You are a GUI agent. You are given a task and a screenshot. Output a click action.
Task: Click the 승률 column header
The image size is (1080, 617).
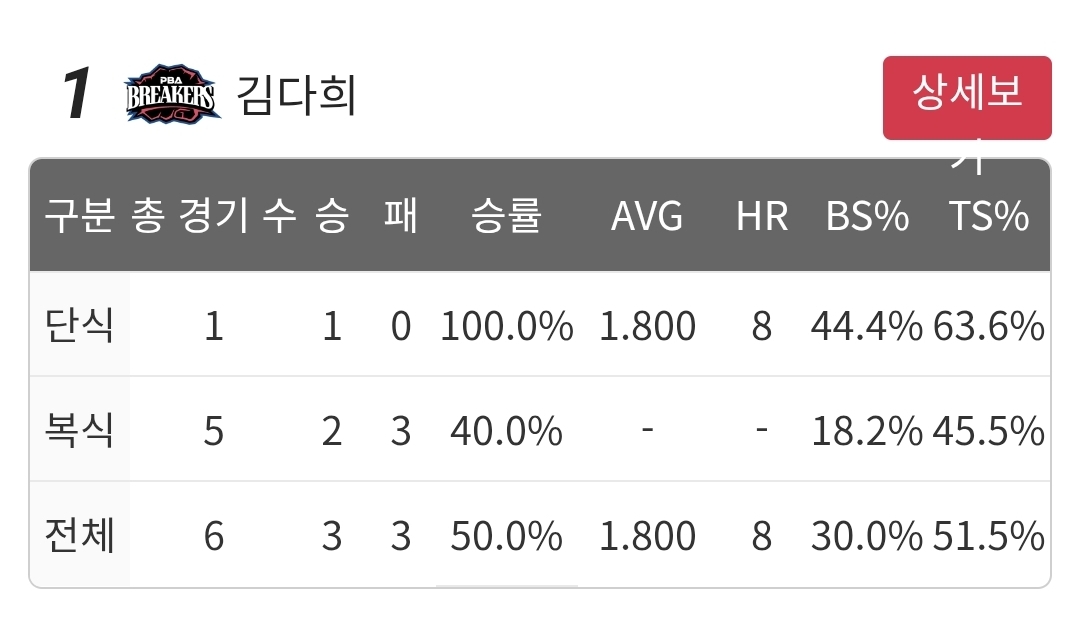click(x=506, y=216)
